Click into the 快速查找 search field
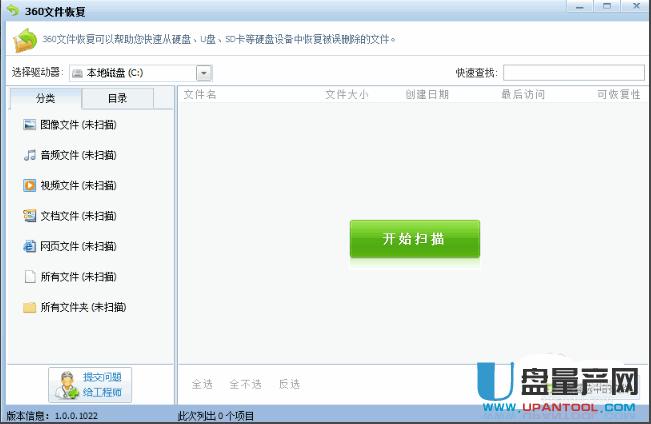651x424 pixels. click(x=573, y=73)
